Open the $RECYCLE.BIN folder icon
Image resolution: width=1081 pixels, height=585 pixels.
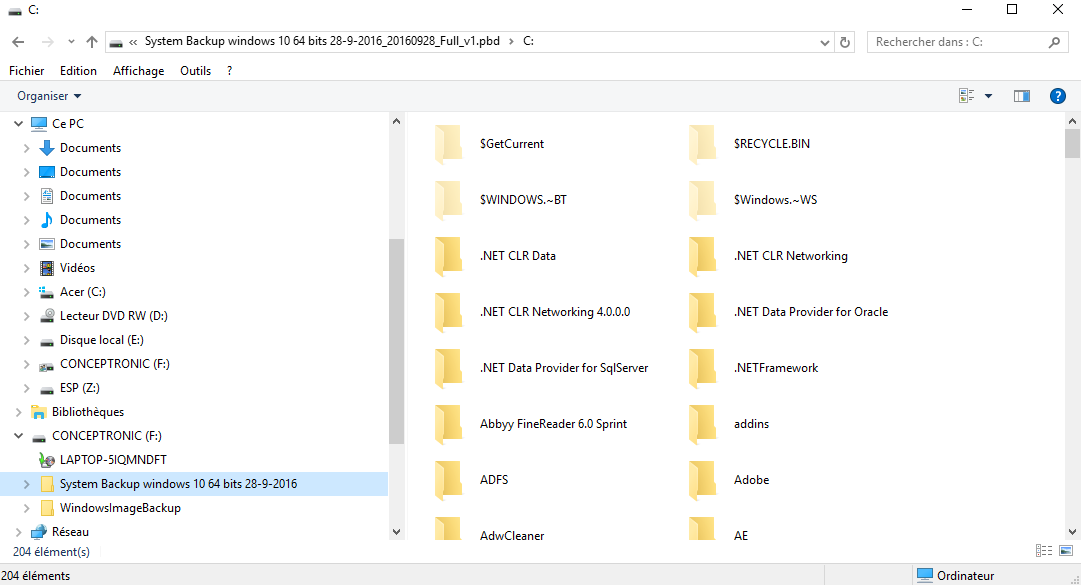702,143
